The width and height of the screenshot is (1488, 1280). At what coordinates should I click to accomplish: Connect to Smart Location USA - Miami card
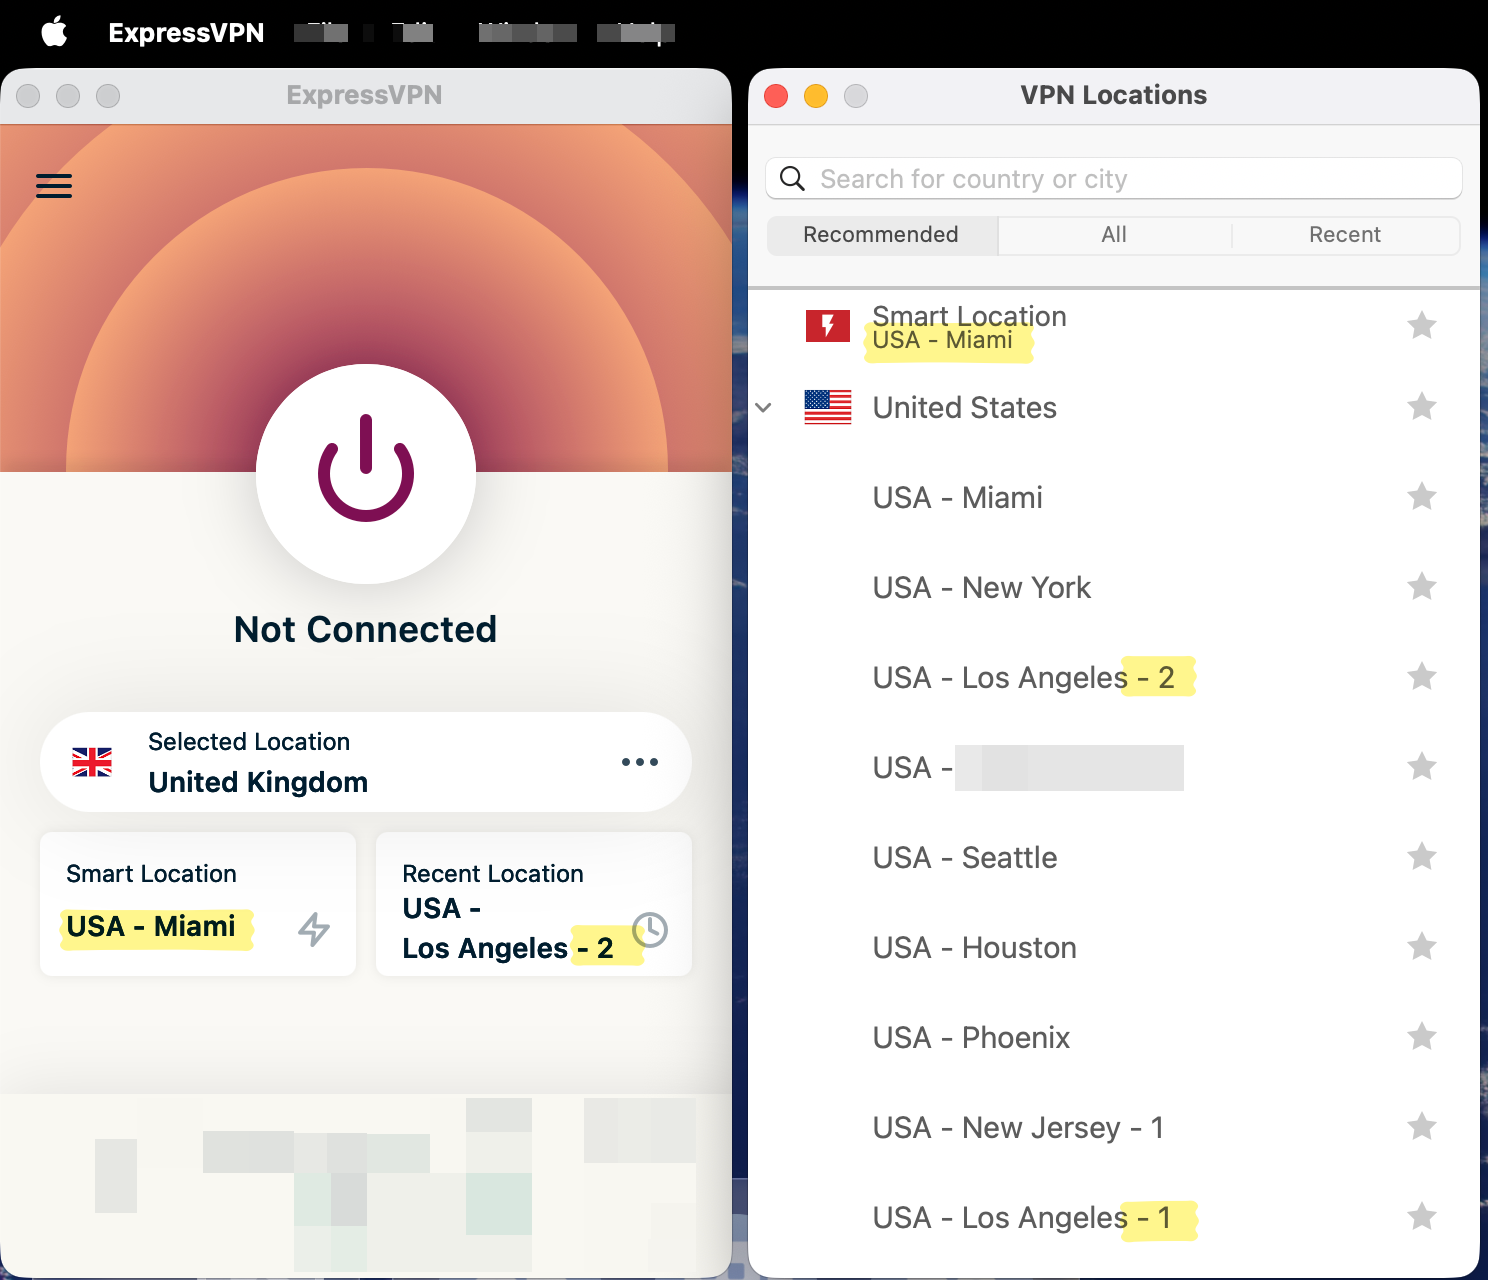pyautogui.click(x=198, y=904)
